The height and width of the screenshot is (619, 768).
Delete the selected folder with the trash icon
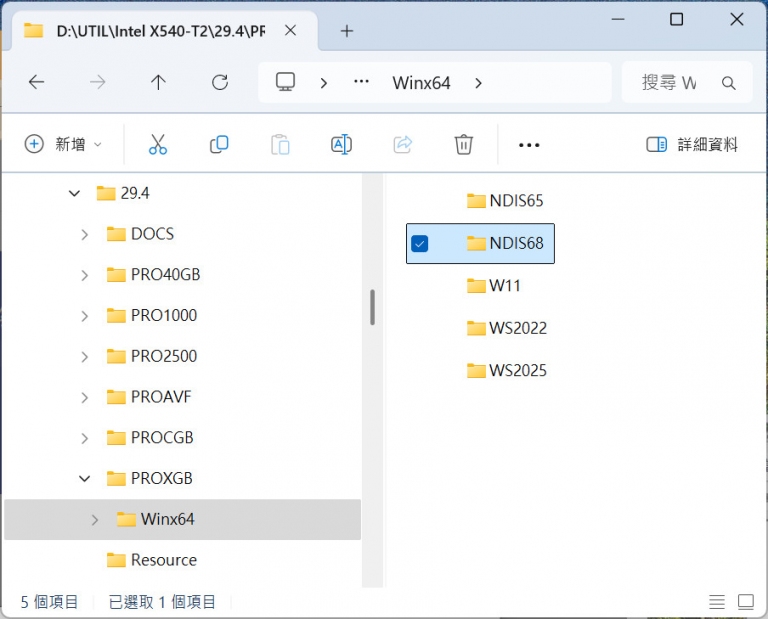click(x=463, y=144)
